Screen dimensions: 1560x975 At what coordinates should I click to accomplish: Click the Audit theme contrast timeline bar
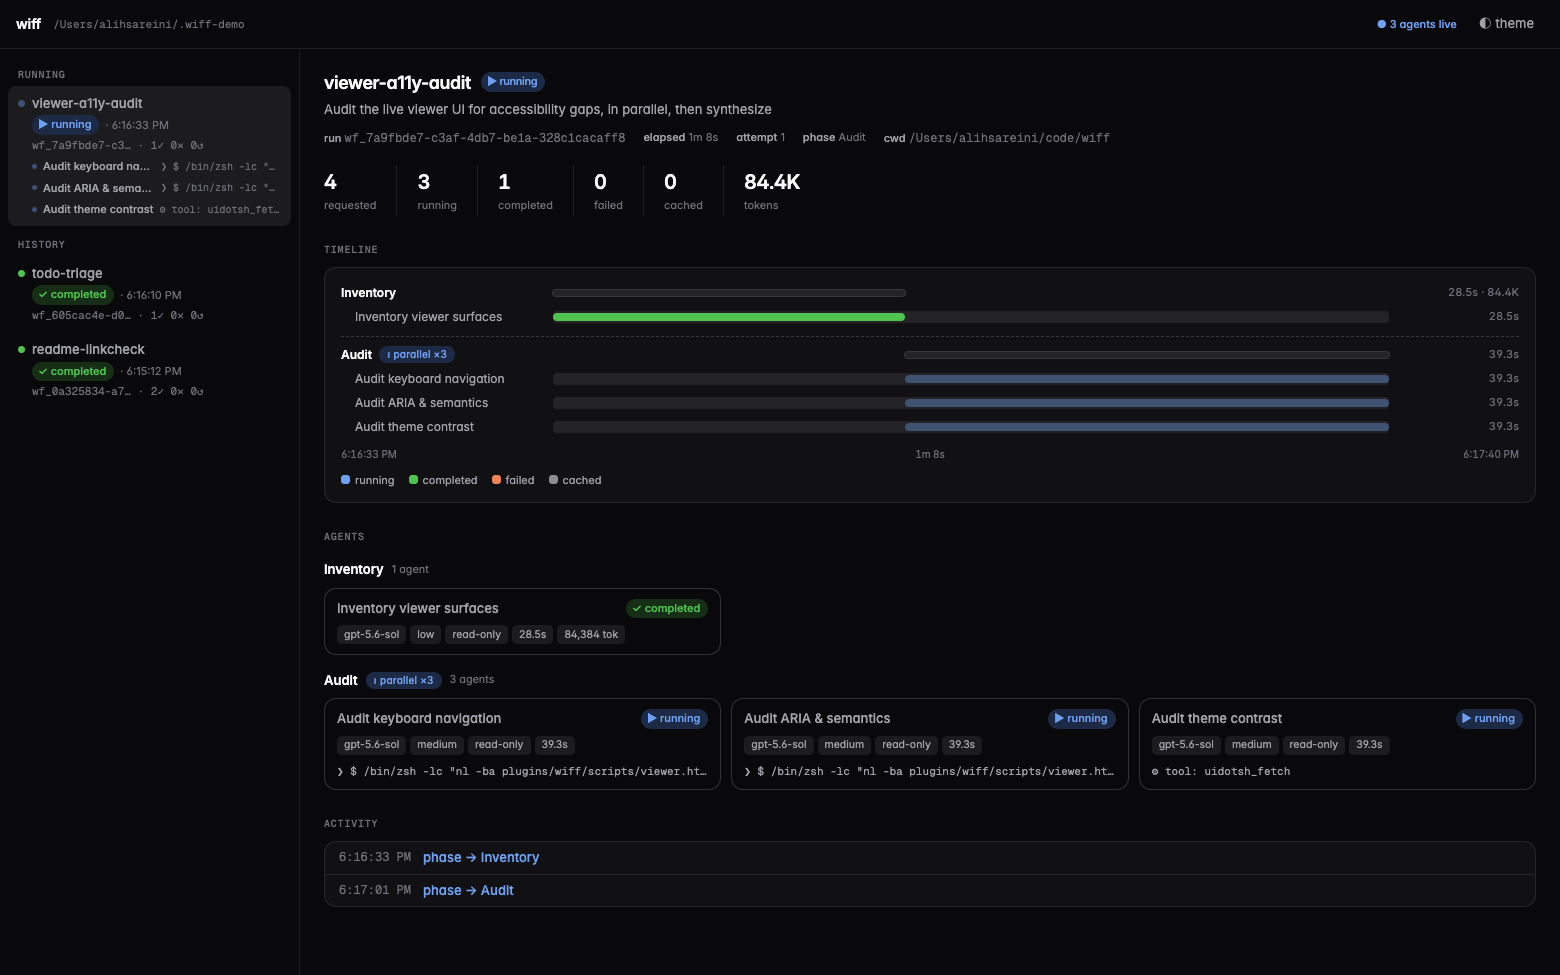pyautogui.click(x=1147, y=427)
